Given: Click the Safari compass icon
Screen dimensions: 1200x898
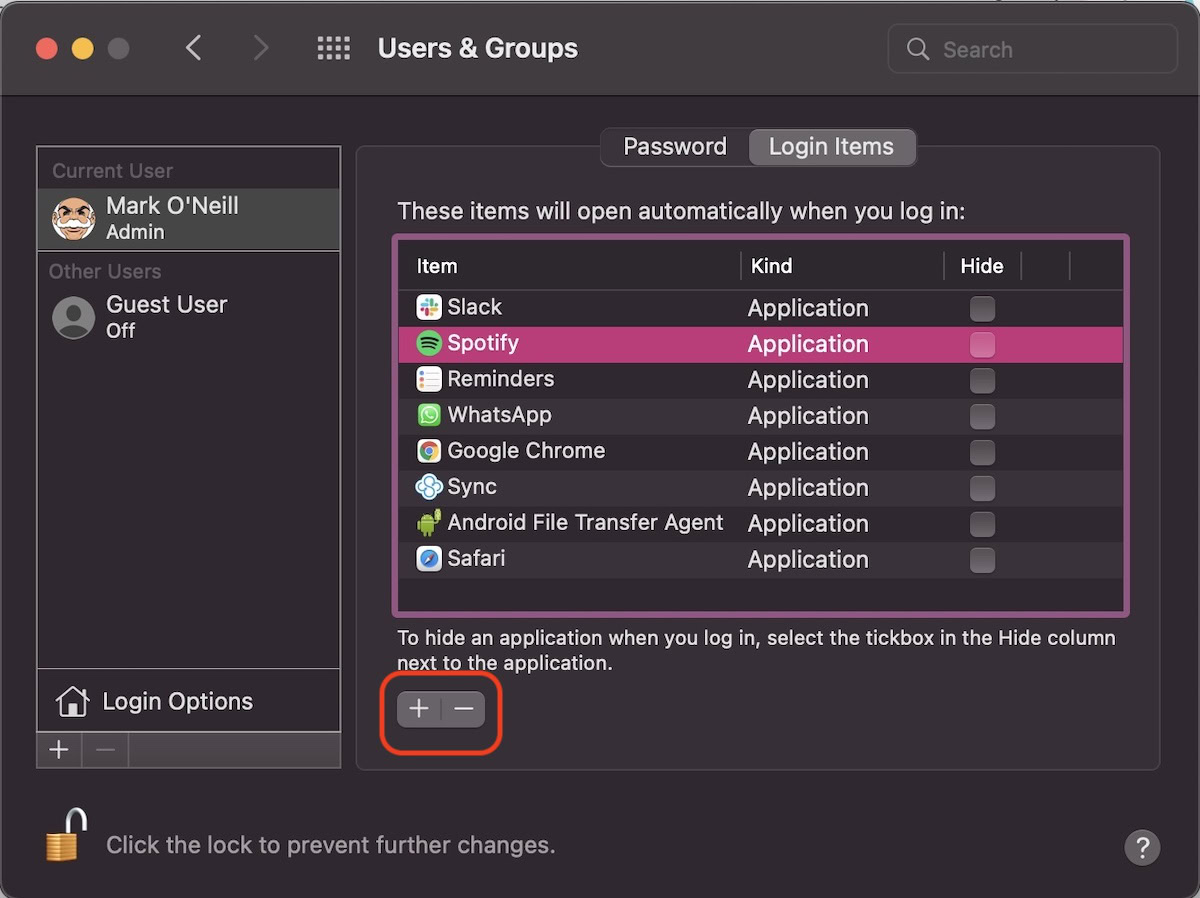Looking at the screenshot, I should pos(429,559).
